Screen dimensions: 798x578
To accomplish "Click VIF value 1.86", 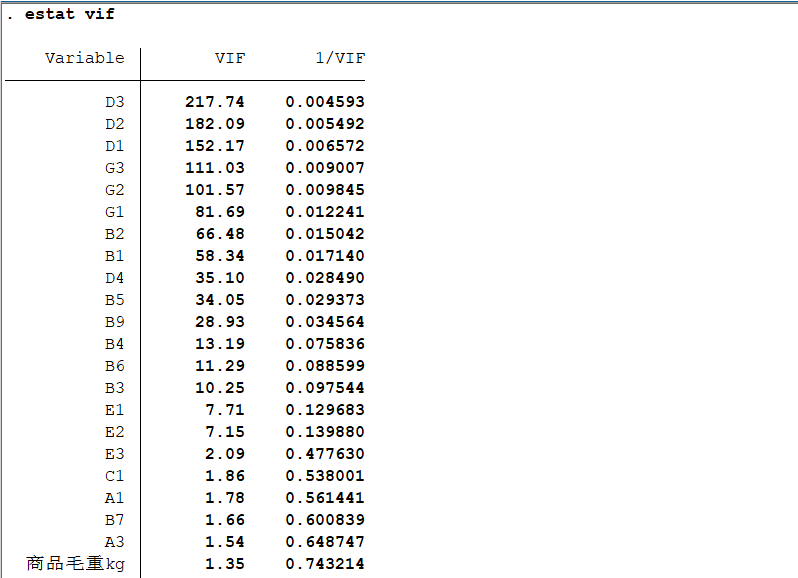I will pyautogui.click(x=225, y=475).
